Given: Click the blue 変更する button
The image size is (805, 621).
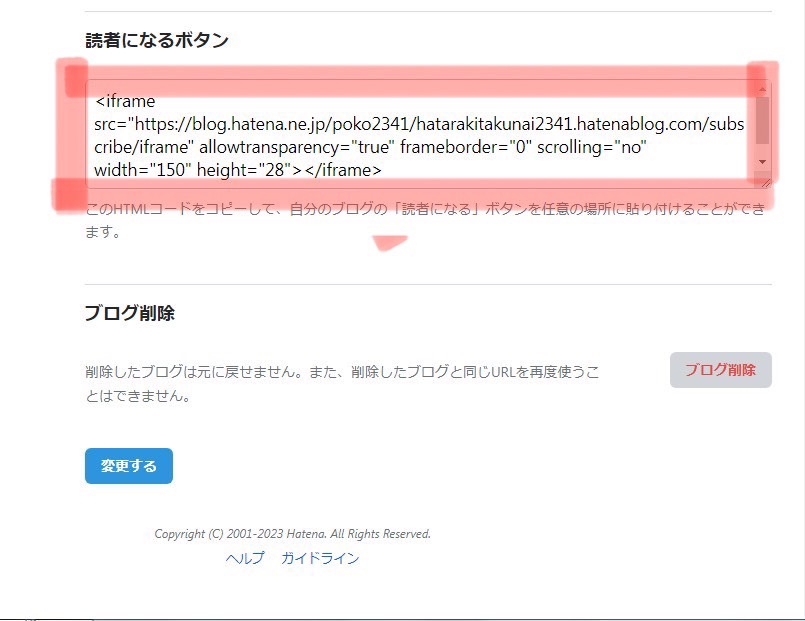Looking at the screenshot, I should [x=129, y=466].
